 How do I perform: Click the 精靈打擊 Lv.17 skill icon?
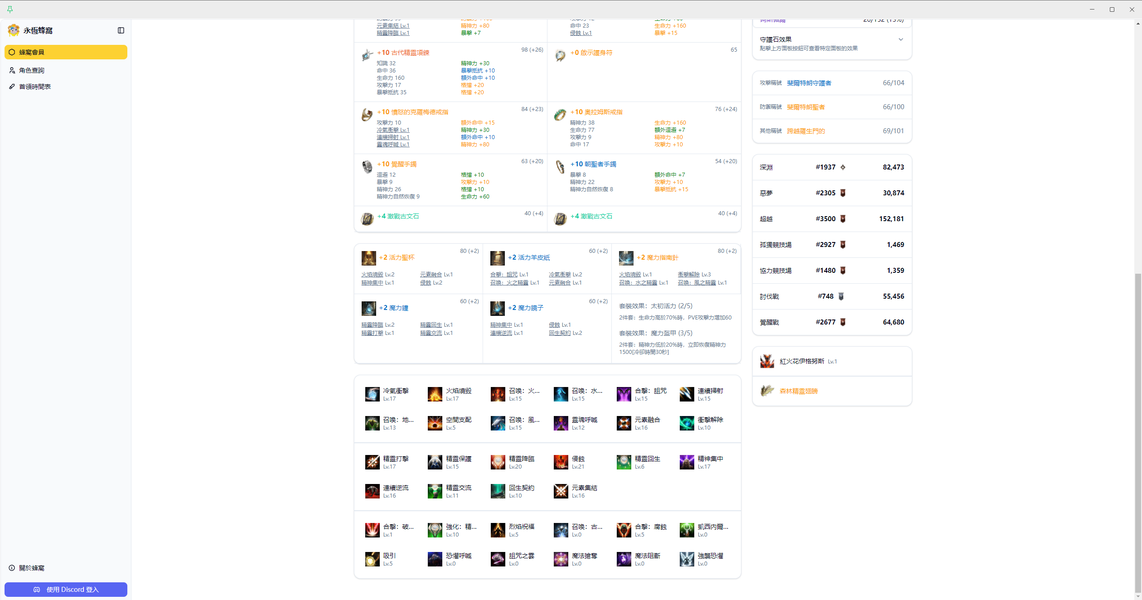372,462
